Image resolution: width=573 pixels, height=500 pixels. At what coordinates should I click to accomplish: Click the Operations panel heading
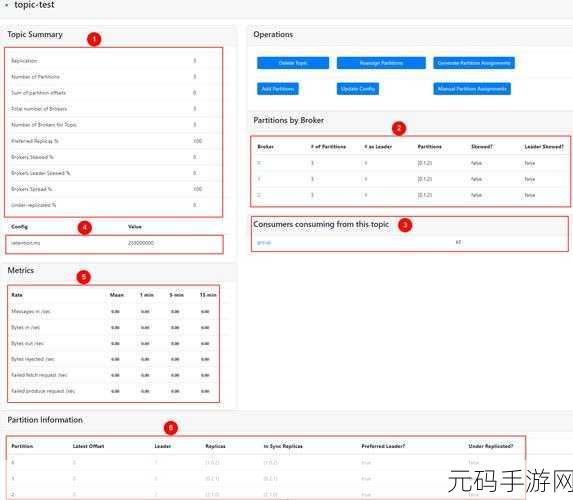273,34
